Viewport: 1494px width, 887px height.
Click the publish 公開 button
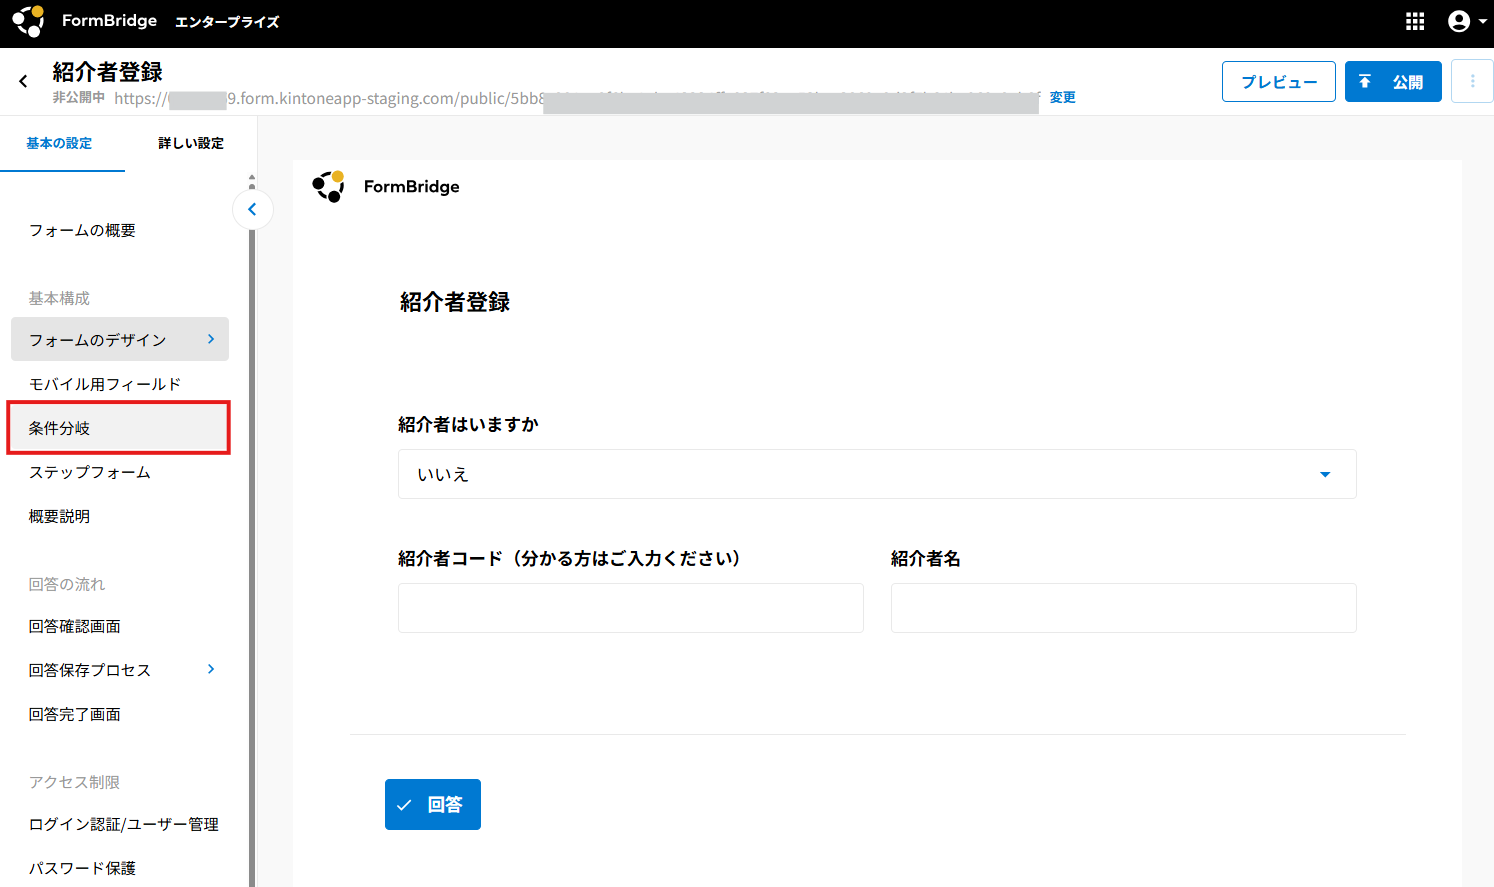(1392, 82)
